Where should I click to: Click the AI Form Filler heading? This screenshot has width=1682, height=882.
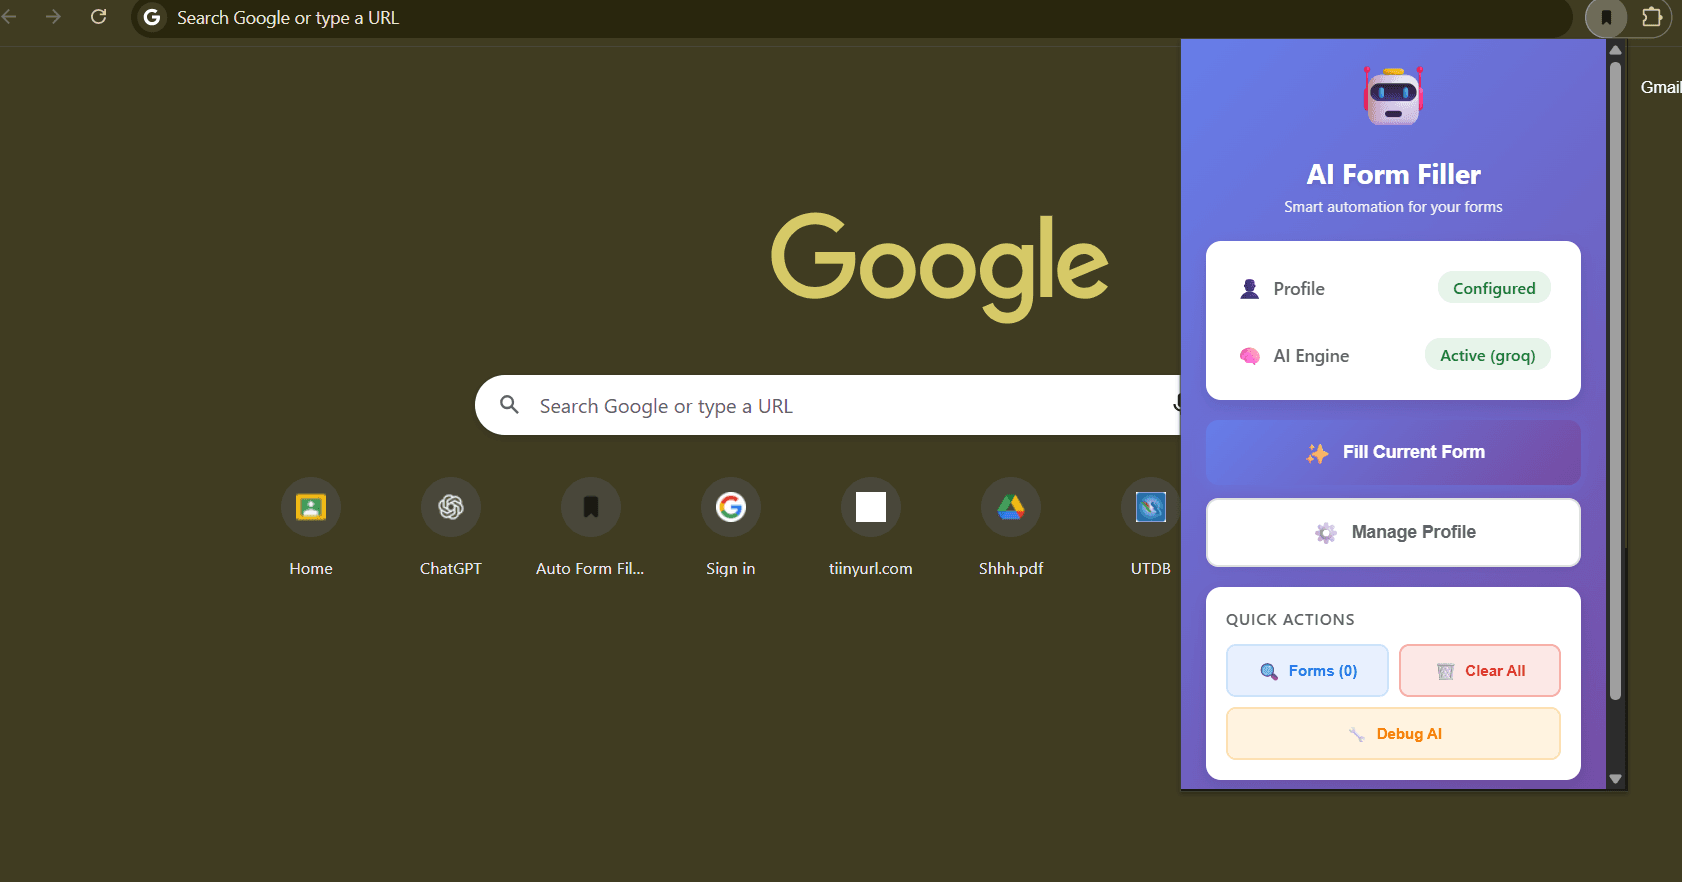1393,175
